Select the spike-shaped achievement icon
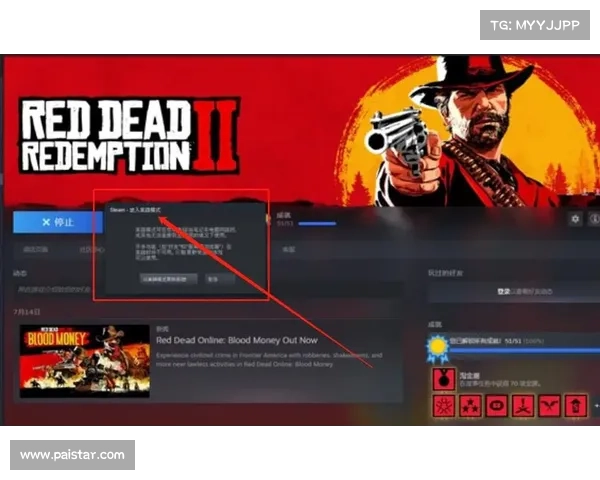This screenshot has height=480, width=600. tap(523, 406)
